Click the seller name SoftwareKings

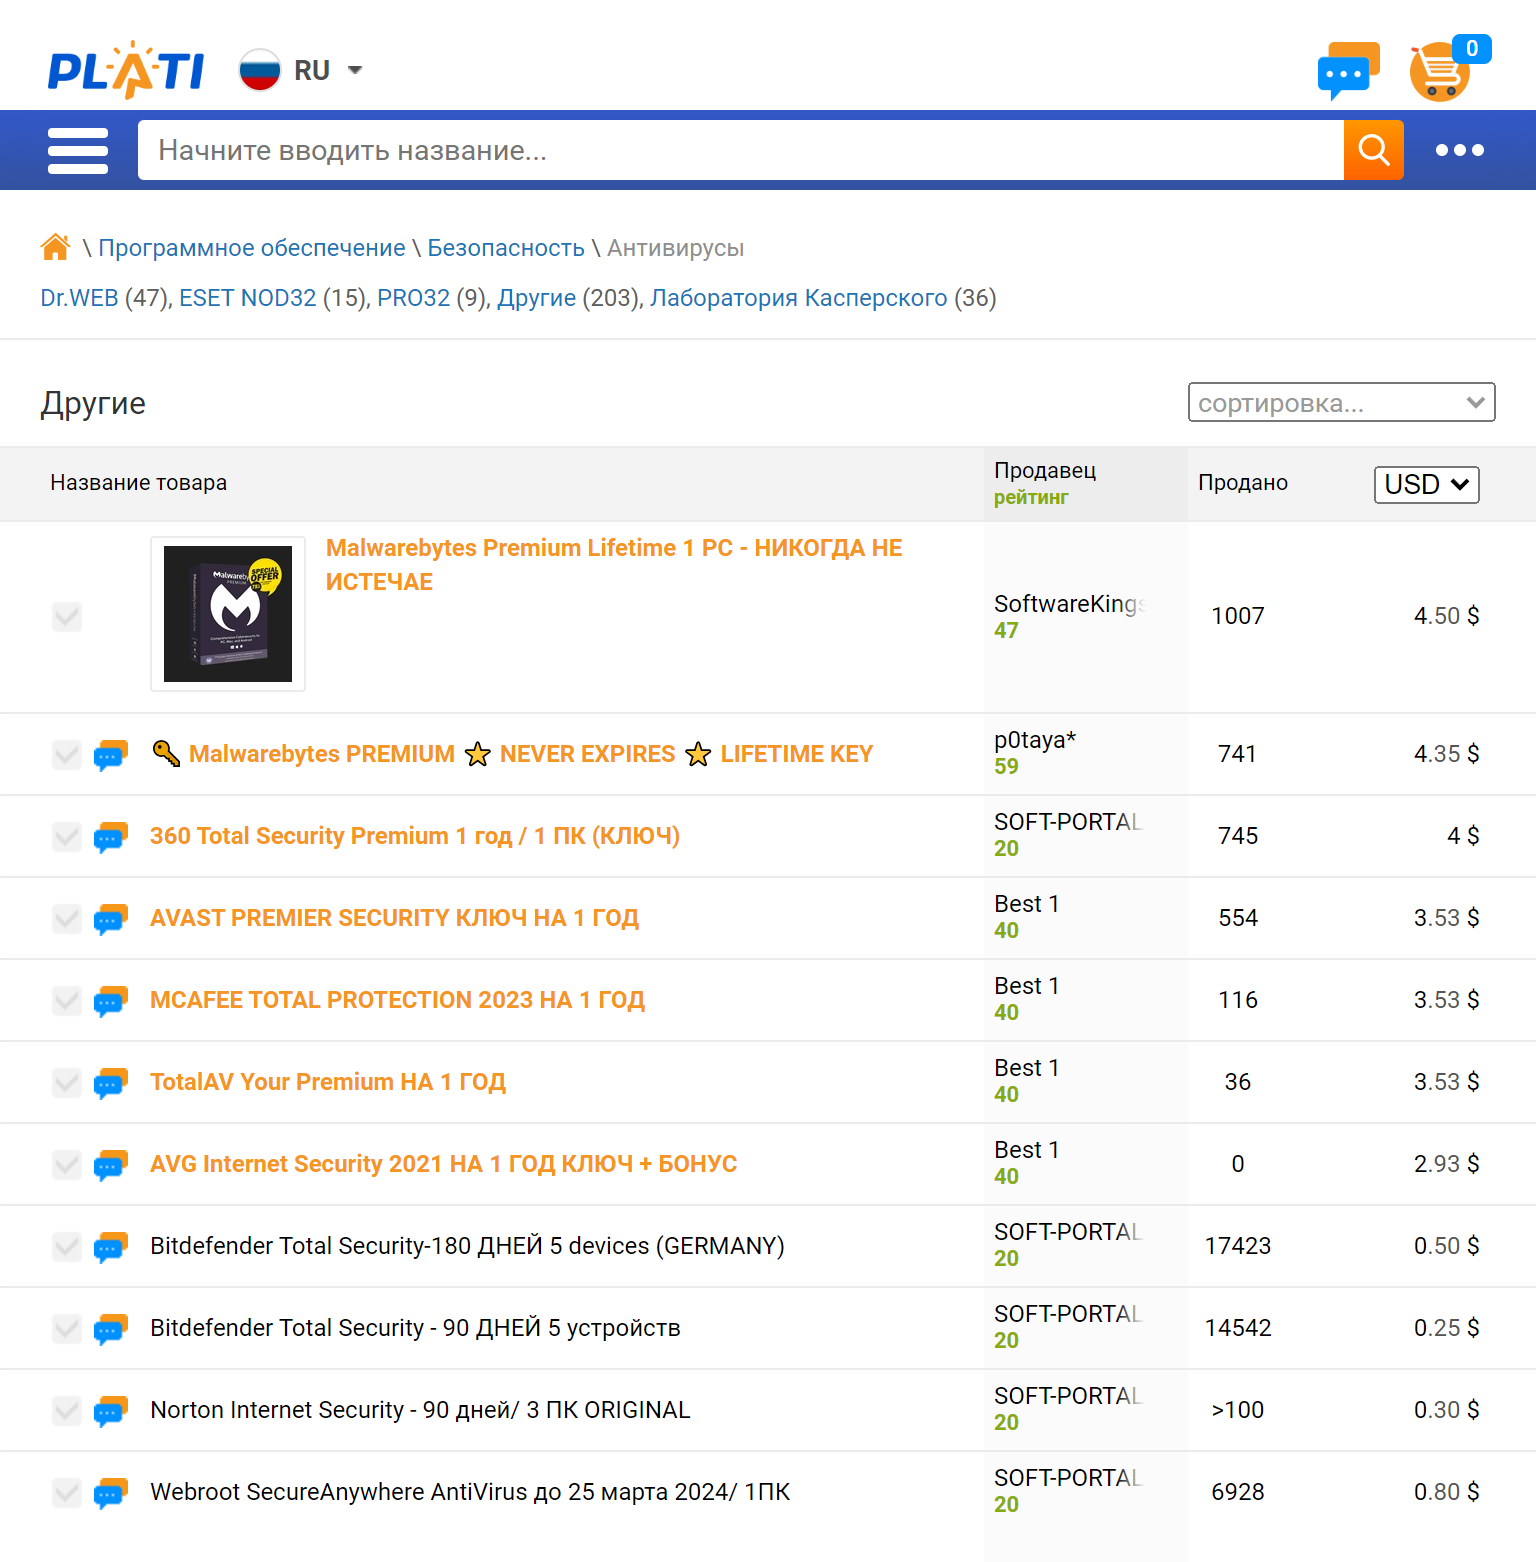point(1070,604)
